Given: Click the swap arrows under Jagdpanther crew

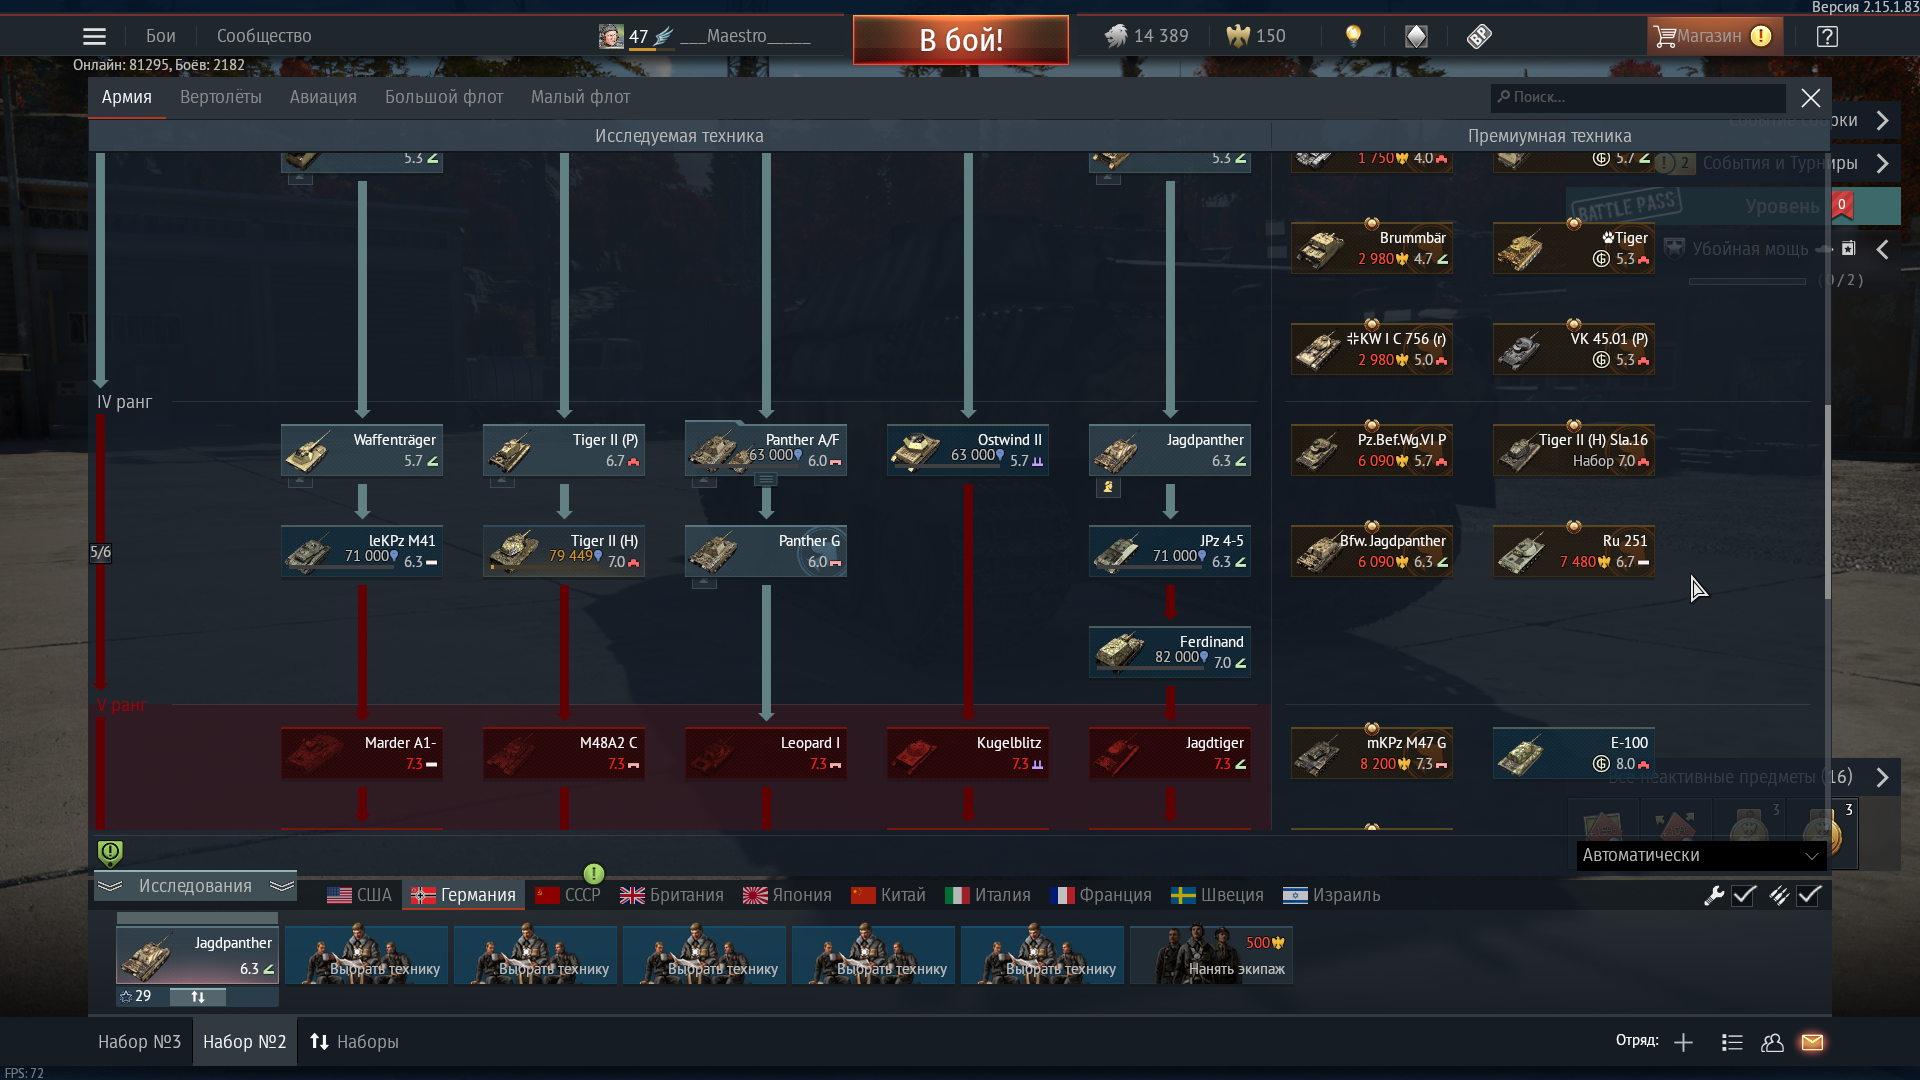Looking at the screenshot, I should coord(198,997).
